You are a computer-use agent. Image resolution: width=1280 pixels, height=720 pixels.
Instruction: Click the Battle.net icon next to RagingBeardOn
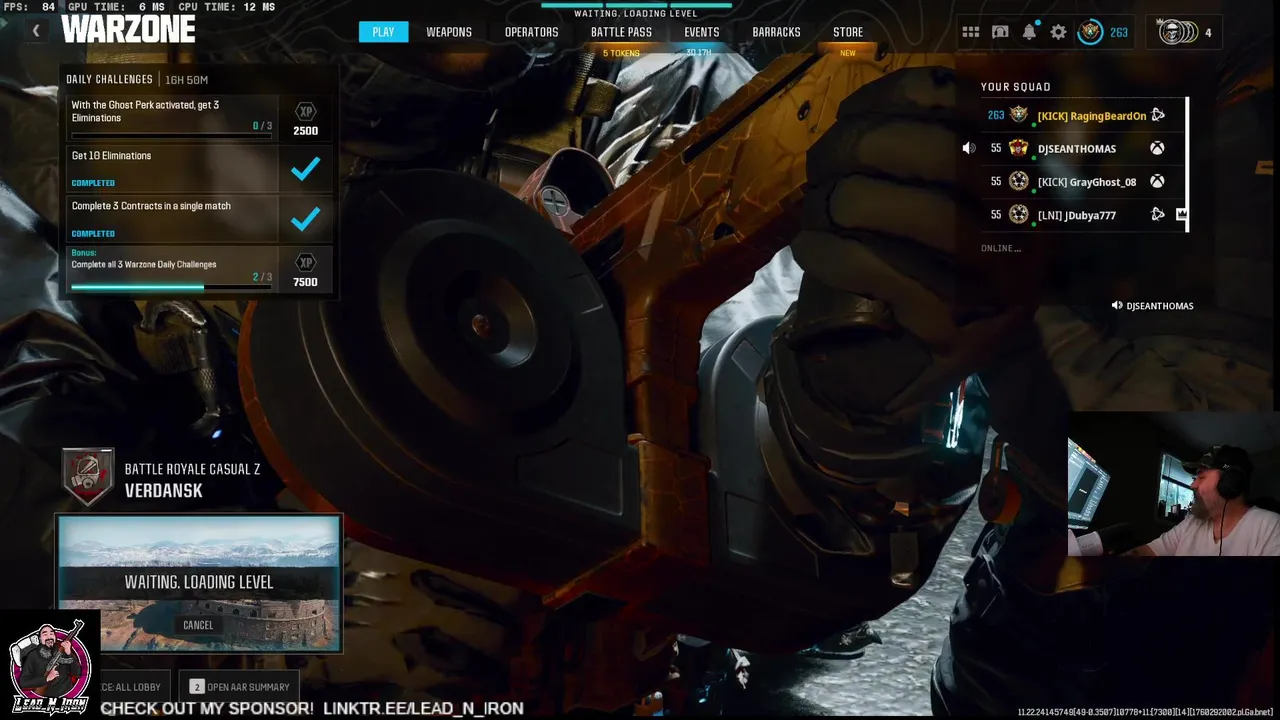pos(1157,115)
